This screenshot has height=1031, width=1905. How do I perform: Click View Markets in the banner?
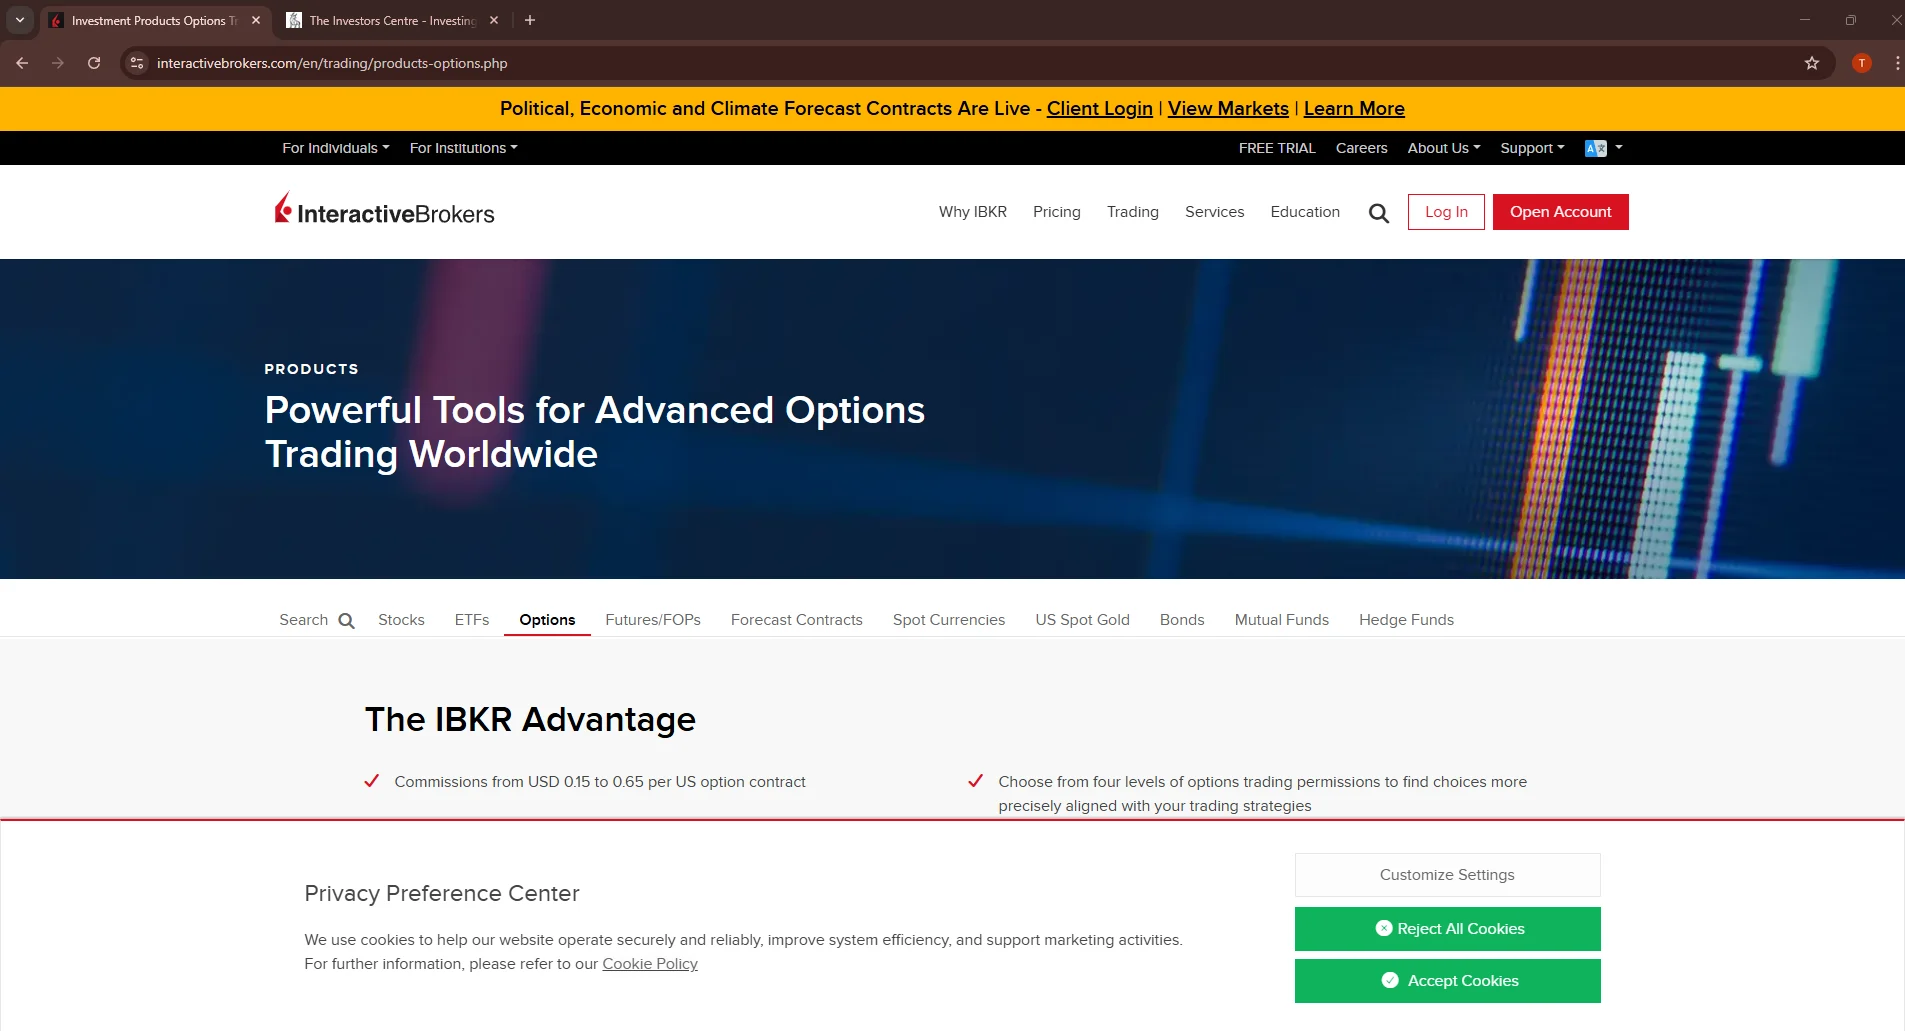point(1228,108)
